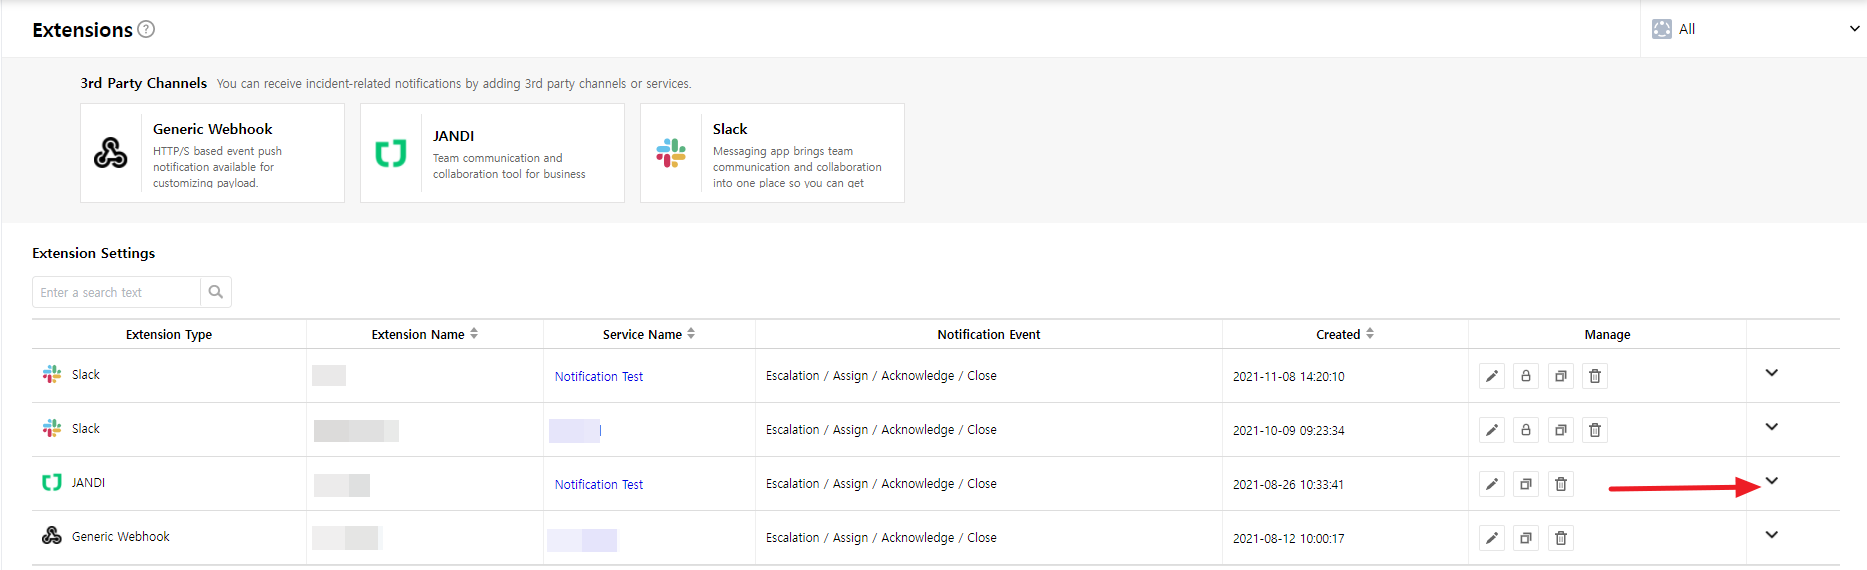Click lock icon for Slack extension created 2021-10-09
This screenshot has width=1867, height=570.
click(1525, 430)
